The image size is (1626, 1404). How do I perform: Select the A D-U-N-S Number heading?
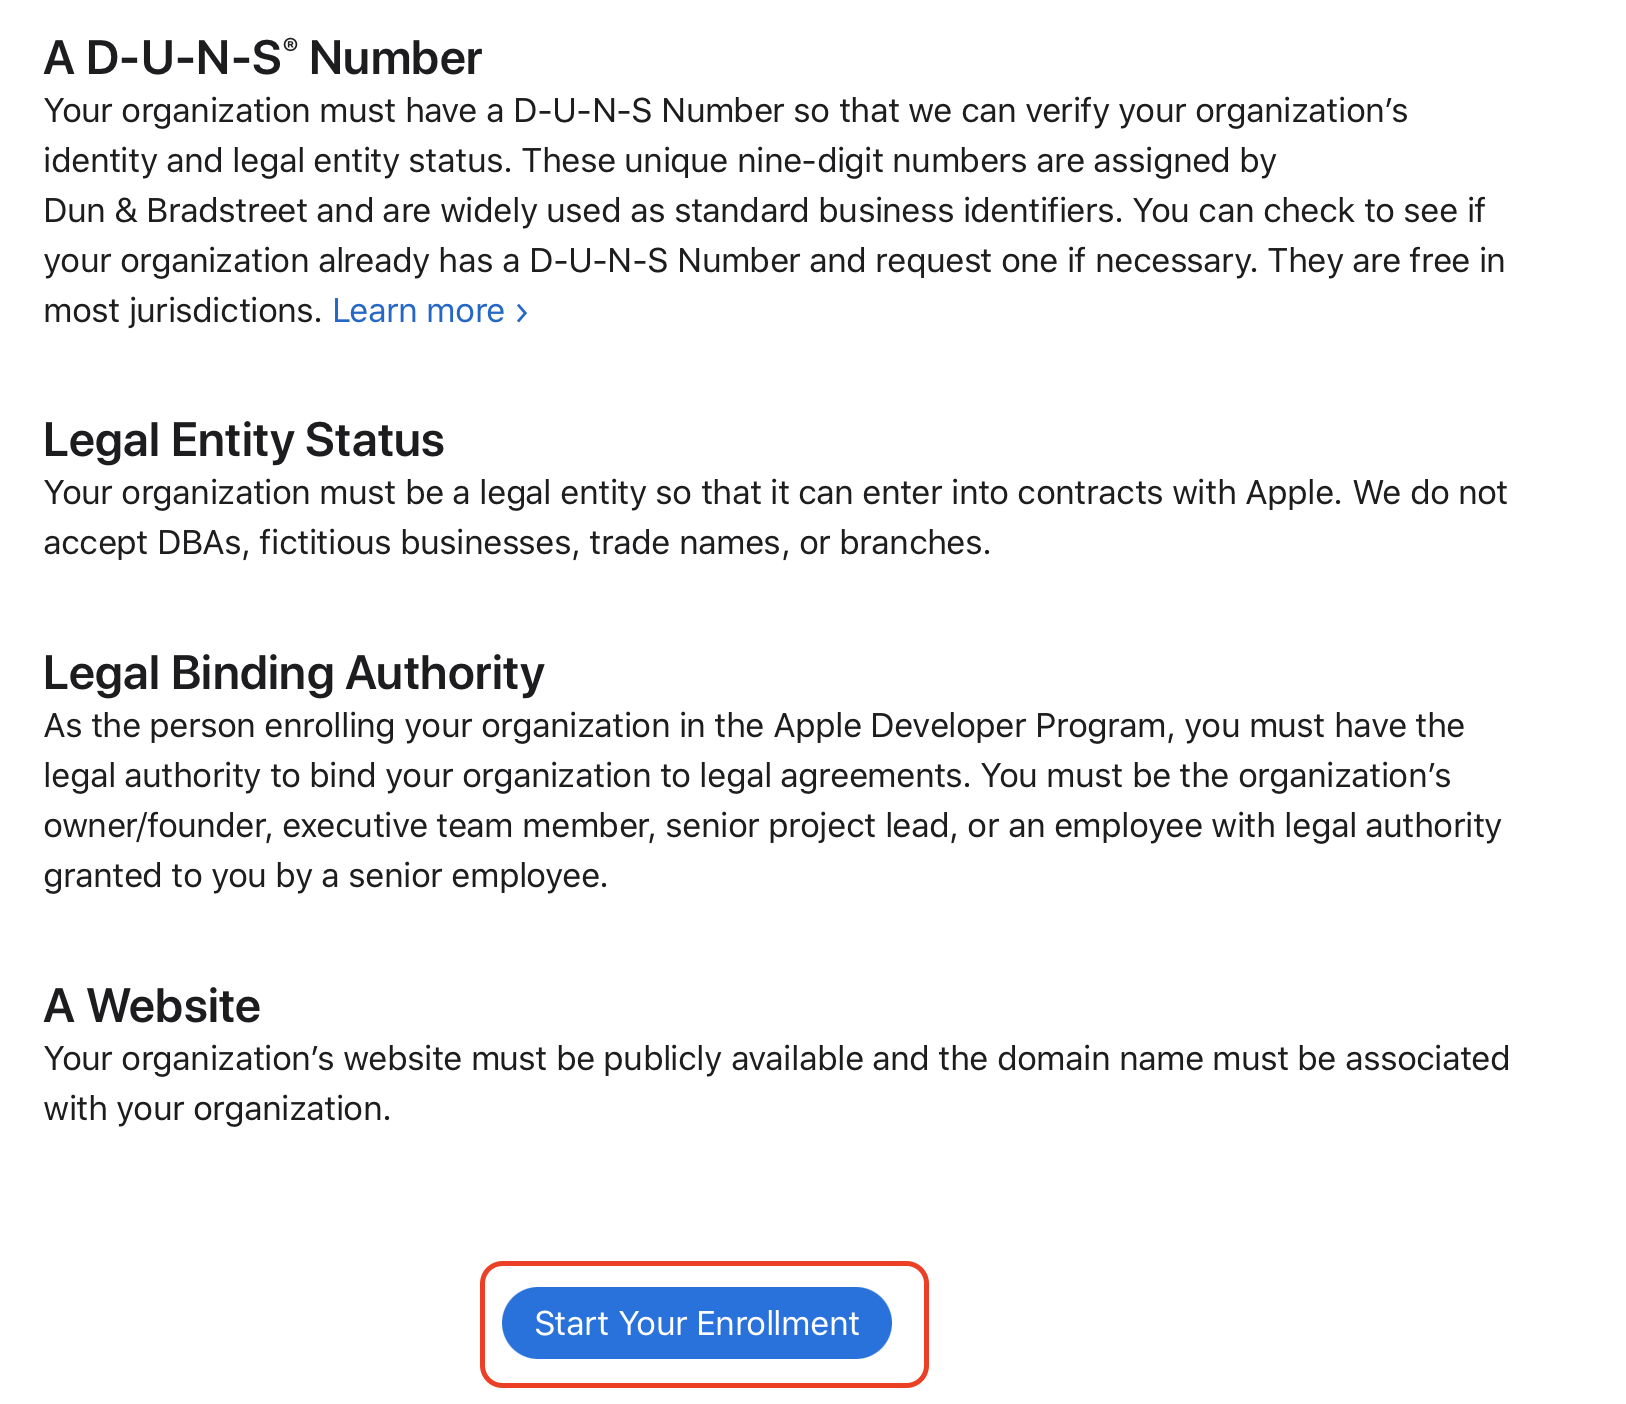point(263,58)
